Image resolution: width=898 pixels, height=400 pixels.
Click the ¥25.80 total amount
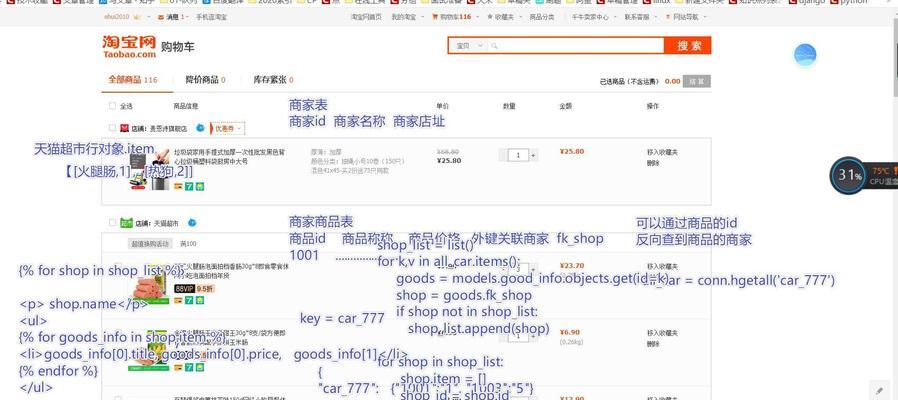coord(572,152)
